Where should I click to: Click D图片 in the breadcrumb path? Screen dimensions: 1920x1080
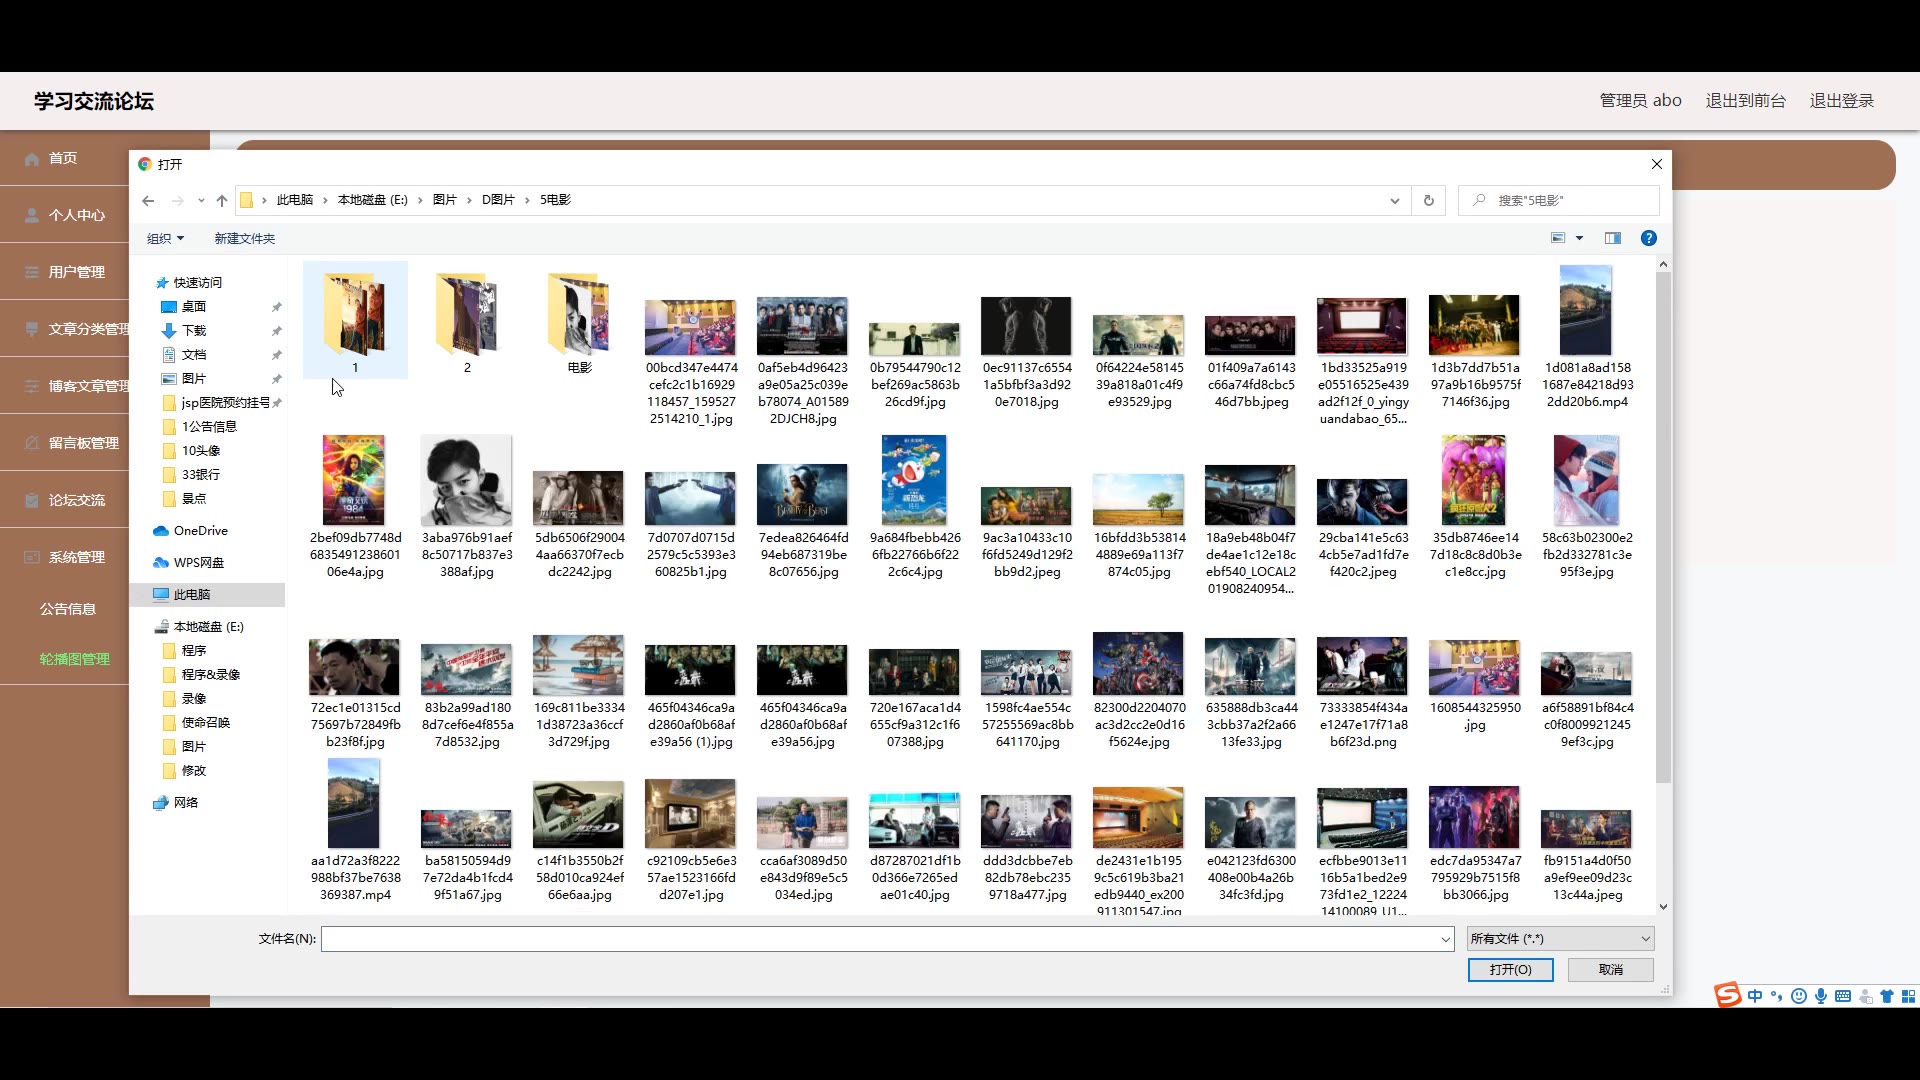point(498,200)
